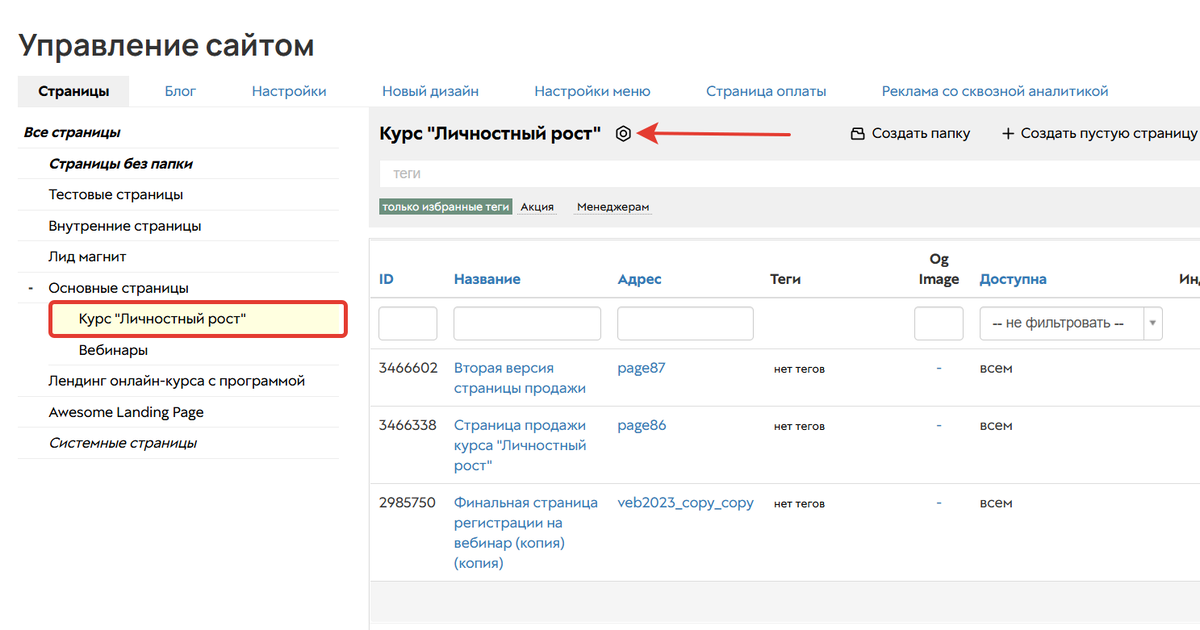Open veb2023_copy_copy address link
The height and width of the screenshot is (630, 1200).
[685, 502]
